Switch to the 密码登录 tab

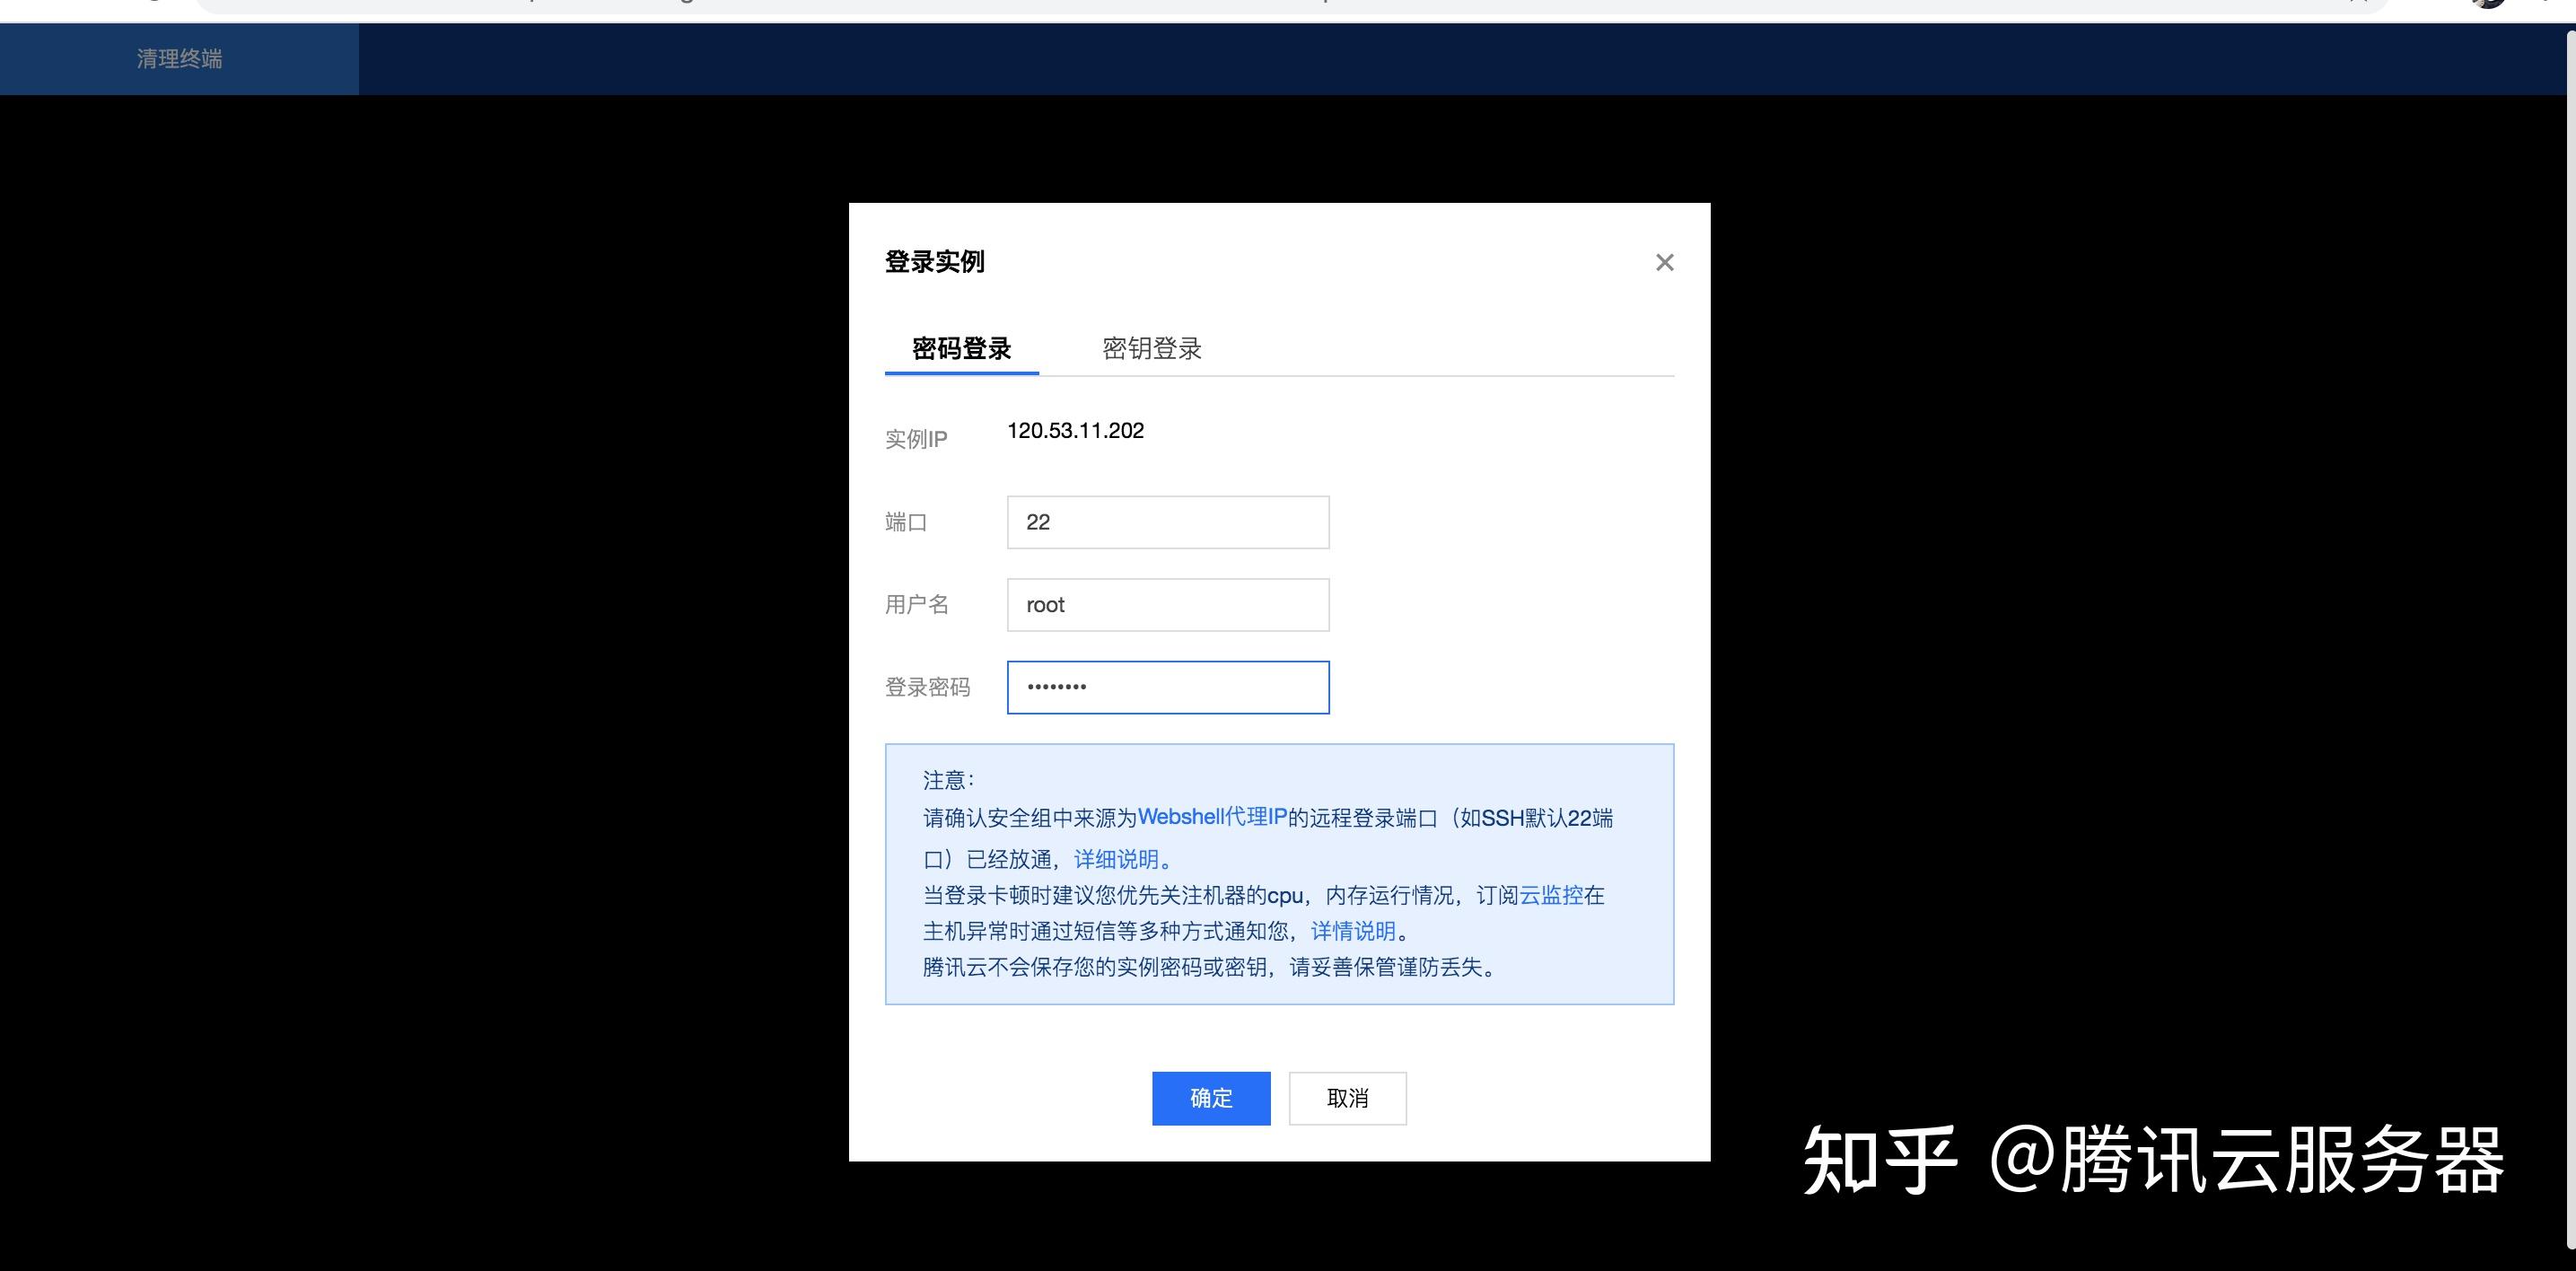961,349
